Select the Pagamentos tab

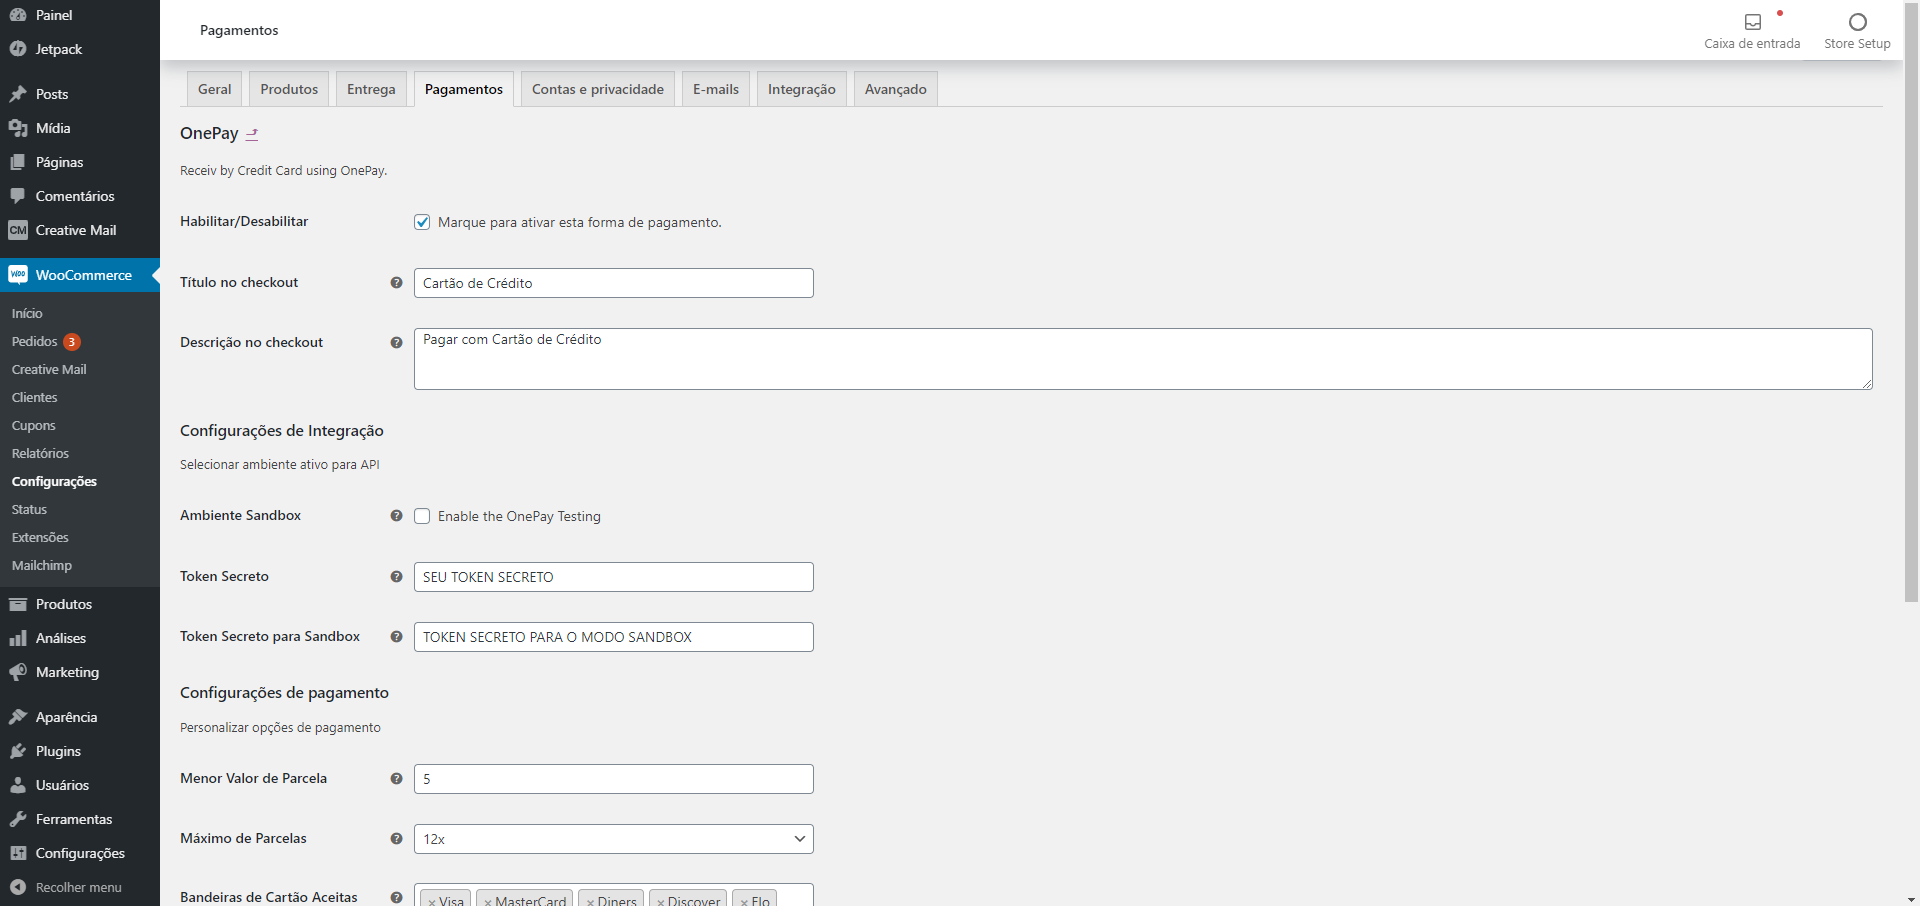pyautogui.click(x=464, y=89)
